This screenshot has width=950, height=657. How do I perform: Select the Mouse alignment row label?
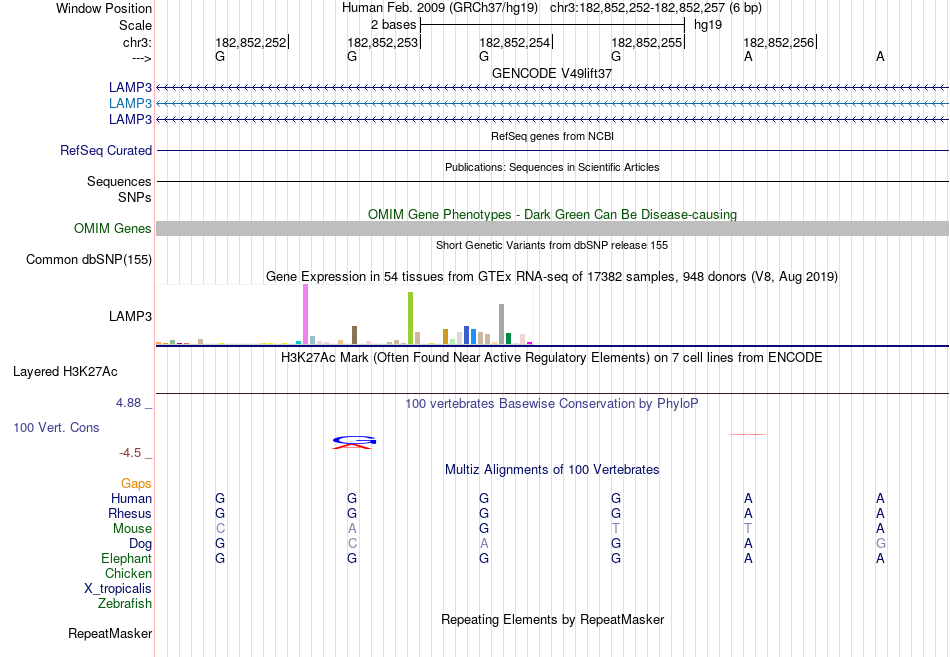pos(132,529)
